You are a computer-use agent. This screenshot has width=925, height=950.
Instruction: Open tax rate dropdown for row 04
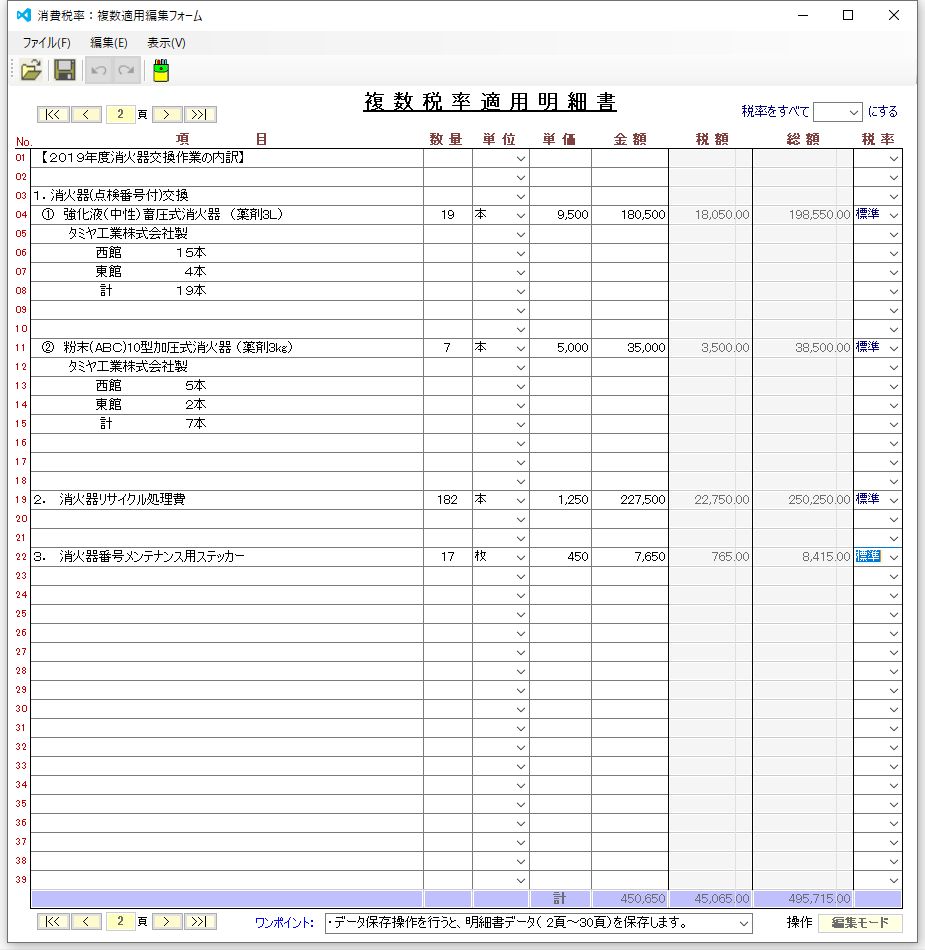click(894, 216)
